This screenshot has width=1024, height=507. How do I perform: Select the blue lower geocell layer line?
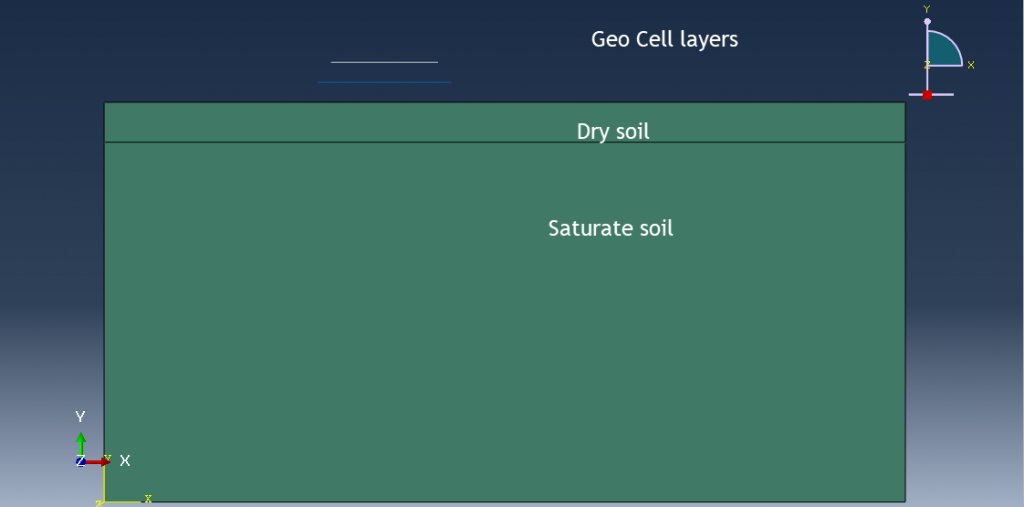(384, 82)
